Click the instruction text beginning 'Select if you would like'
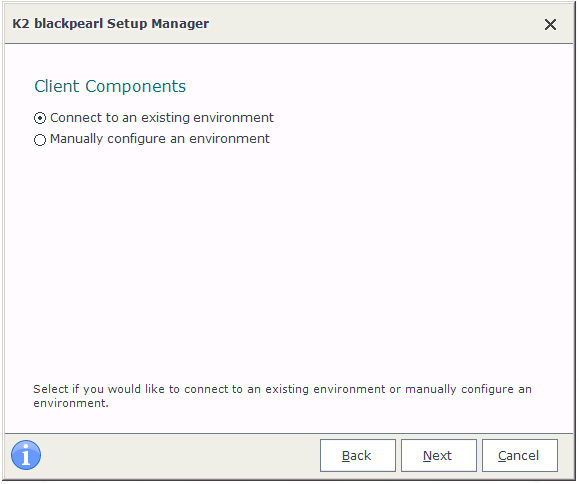Screen dimensions: 579x484 pos(282,396)
